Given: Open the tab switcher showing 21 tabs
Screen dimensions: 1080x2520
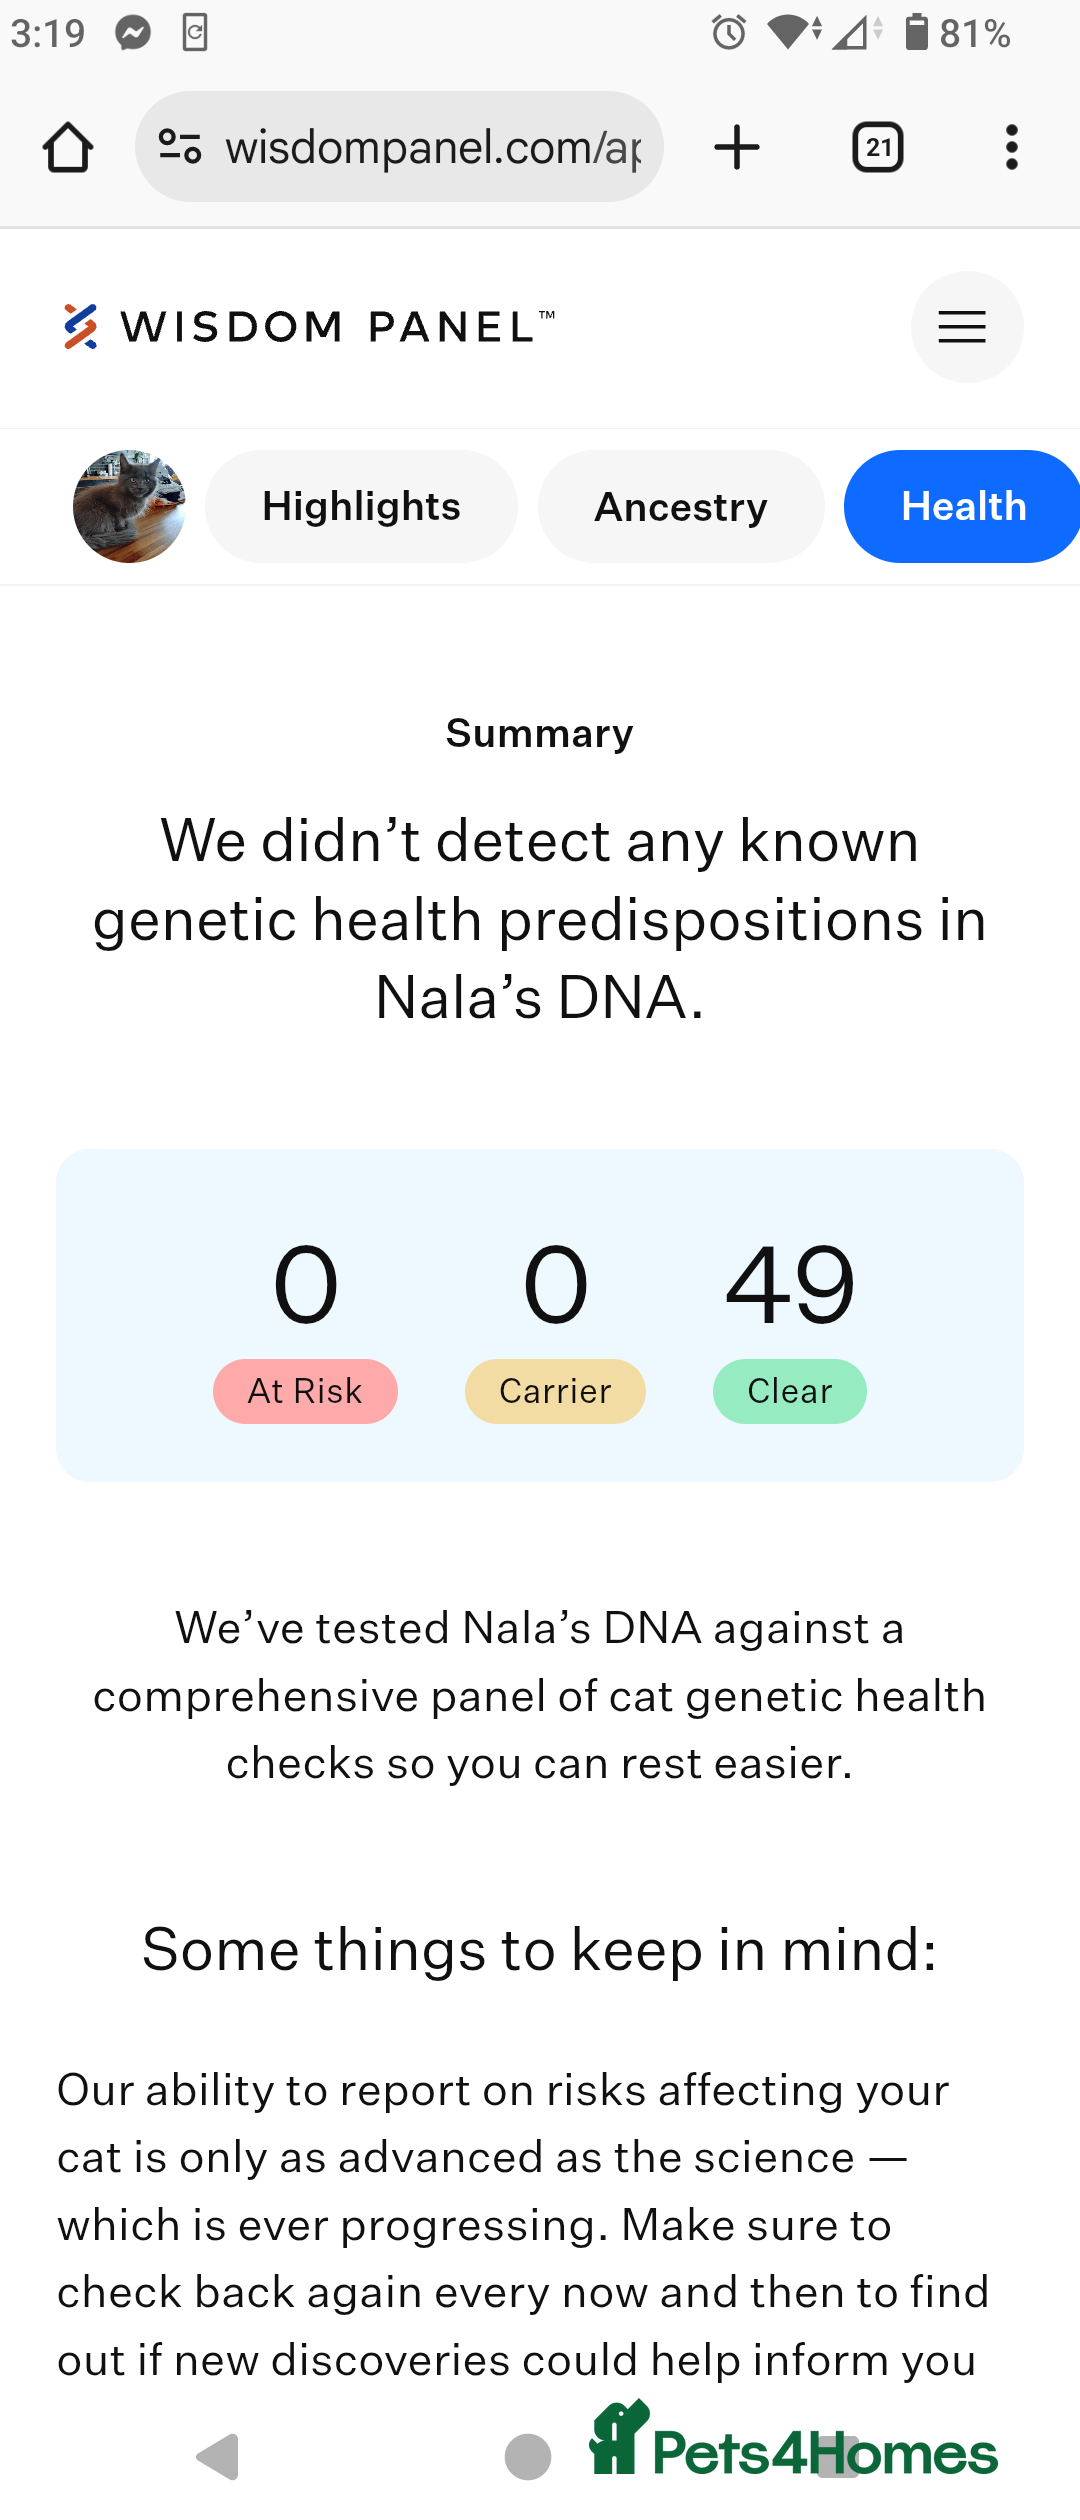Looking at the screenshot, I should [x=878, y=148].
